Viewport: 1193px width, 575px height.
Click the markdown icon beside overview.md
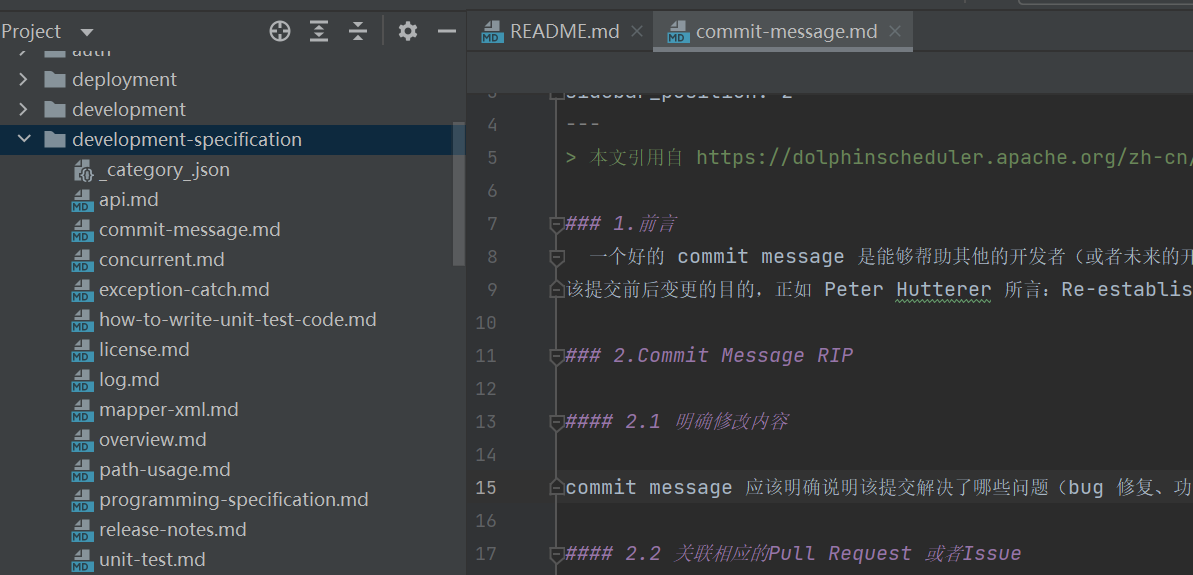click(82, 440)
